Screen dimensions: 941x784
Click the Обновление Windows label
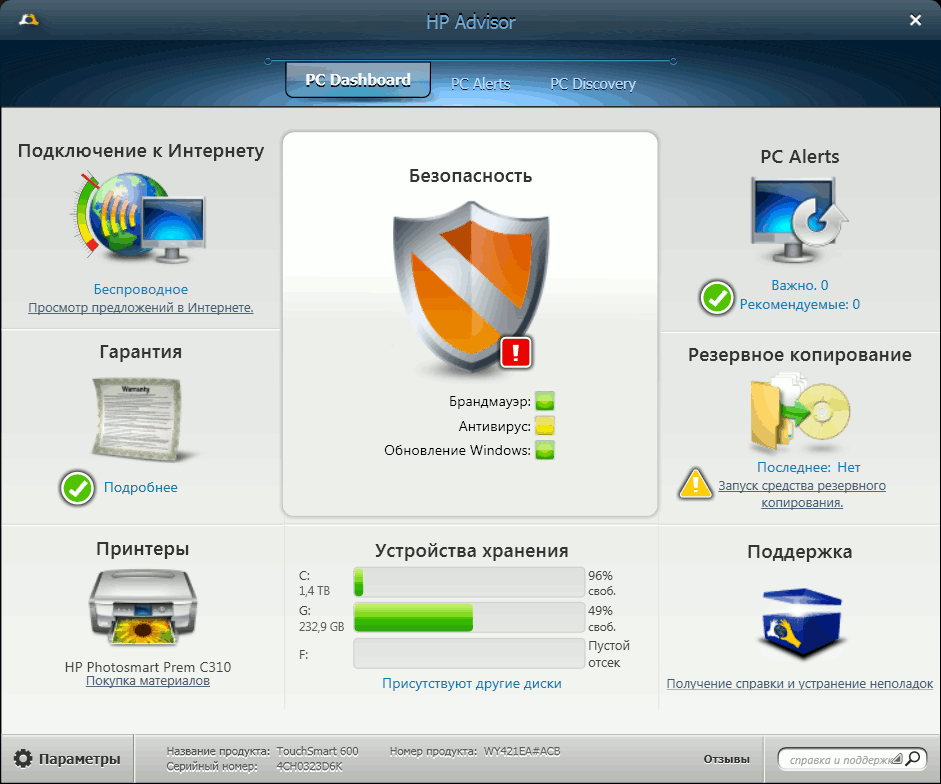click(x=457, y=450)
